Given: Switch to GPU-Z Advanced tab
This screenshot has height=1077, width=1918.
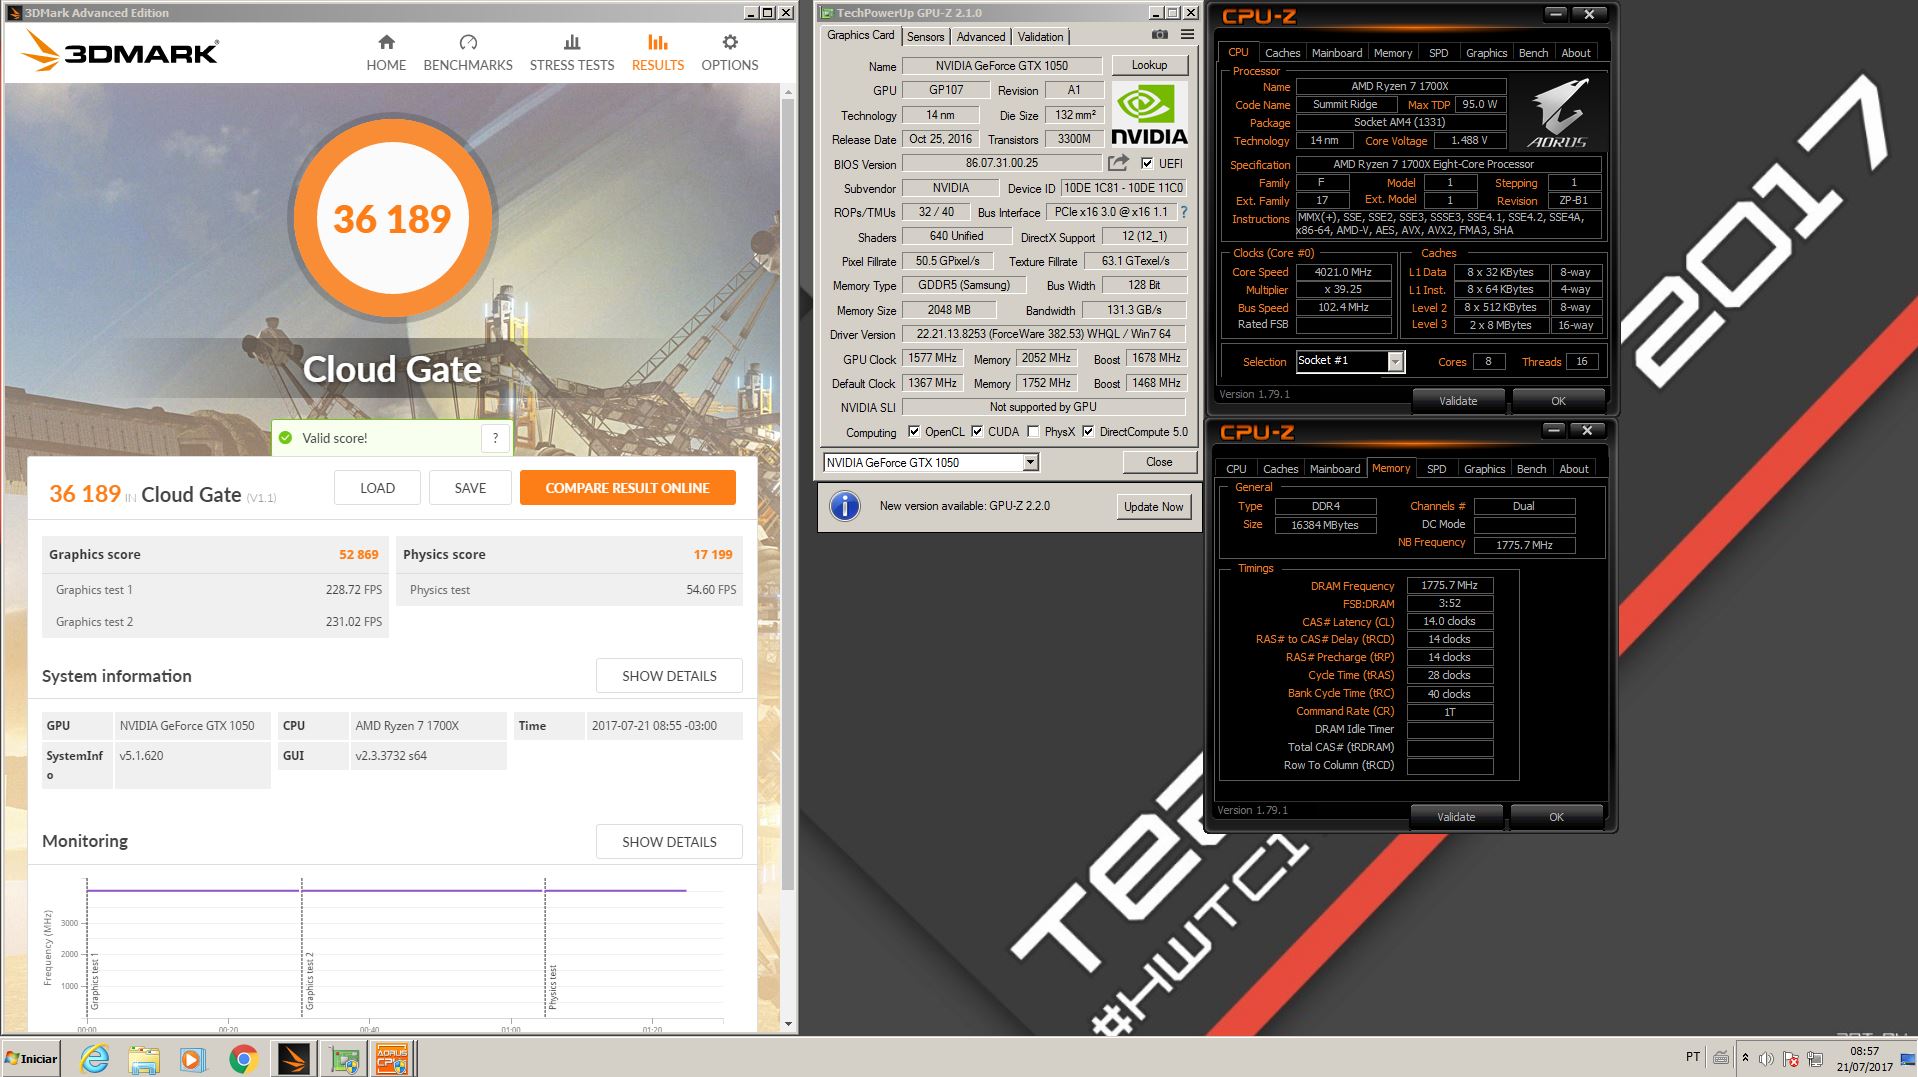Looking at the screenshot, I should coord(981,37).
